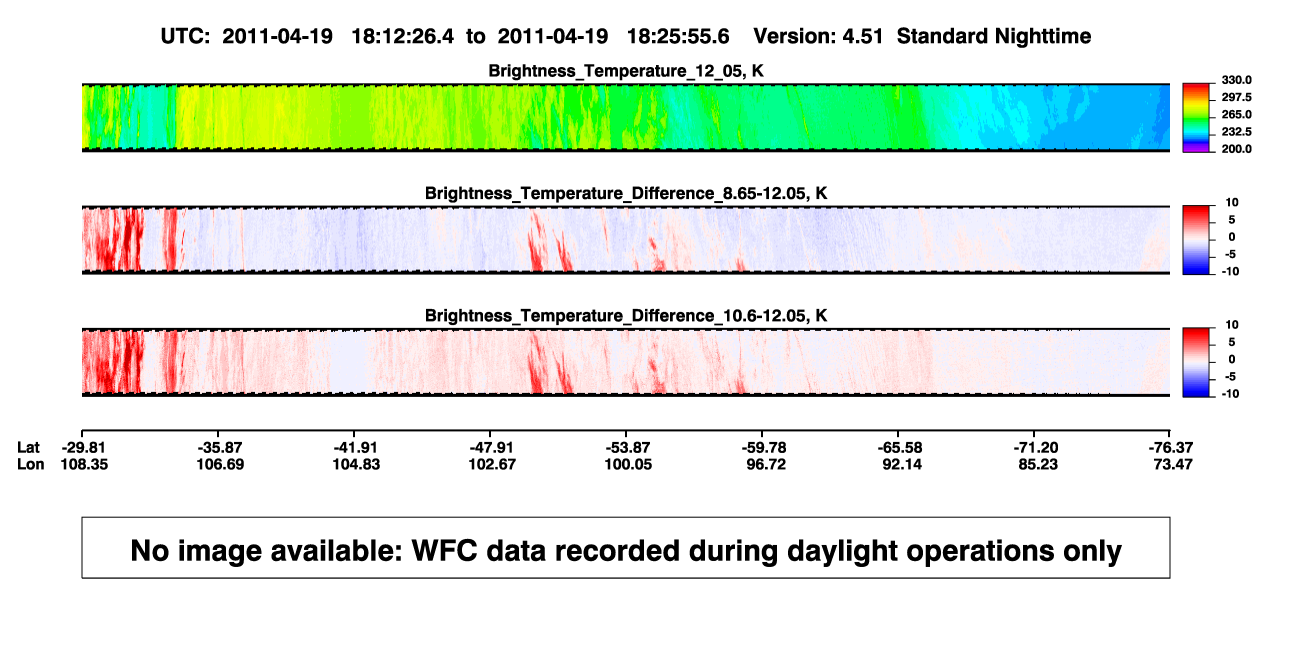Click the start time 18:12:26.4
Screen dimensions: 1300x667
[402, 36]
